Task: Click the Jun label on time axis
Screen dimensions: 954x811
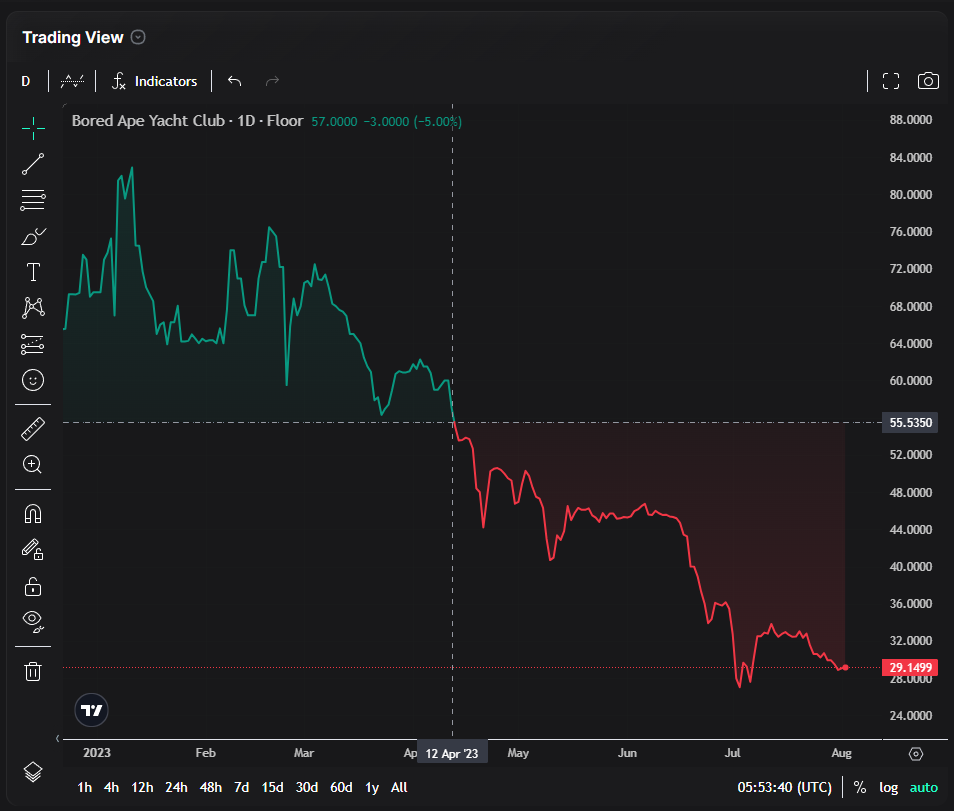Action: [x=627, y=753]
